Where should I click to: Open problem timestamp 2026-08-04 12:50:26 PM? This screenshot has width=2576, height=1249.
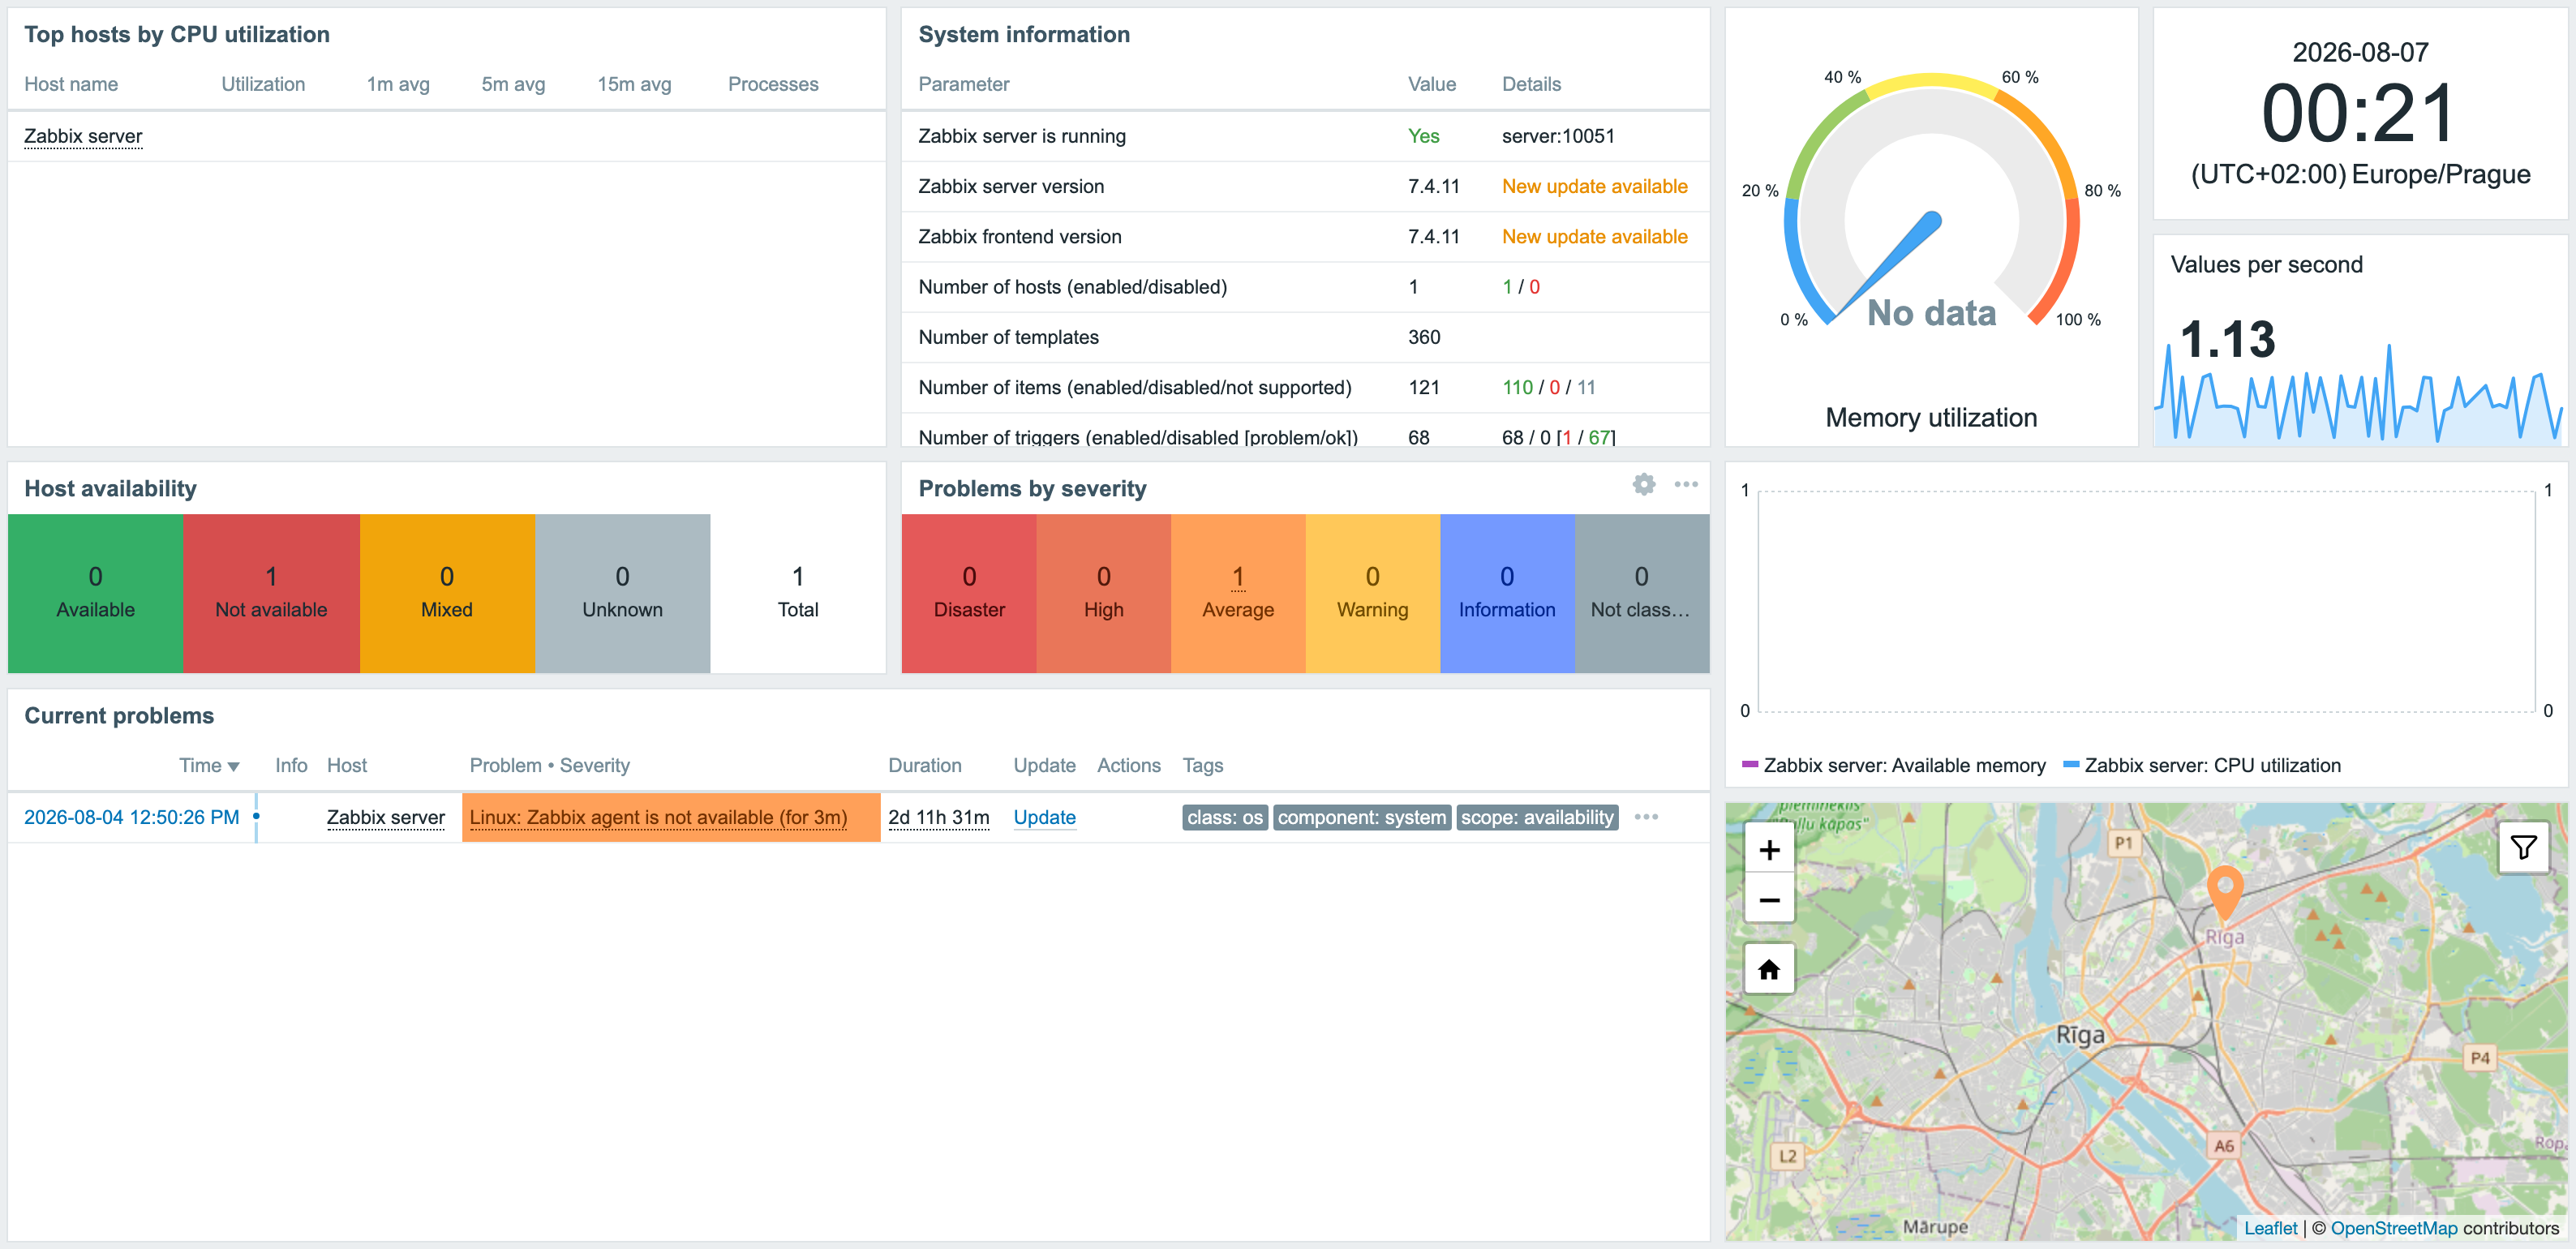click(131, 818)
